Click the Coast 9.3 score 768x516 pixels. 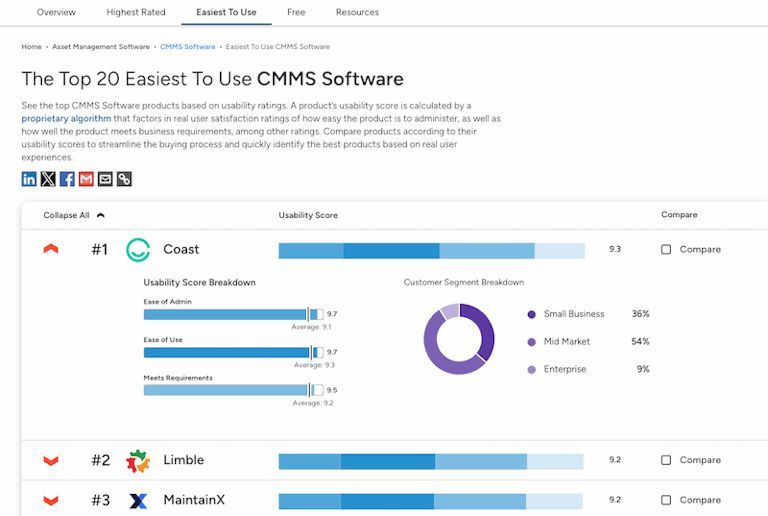(615, 249)
